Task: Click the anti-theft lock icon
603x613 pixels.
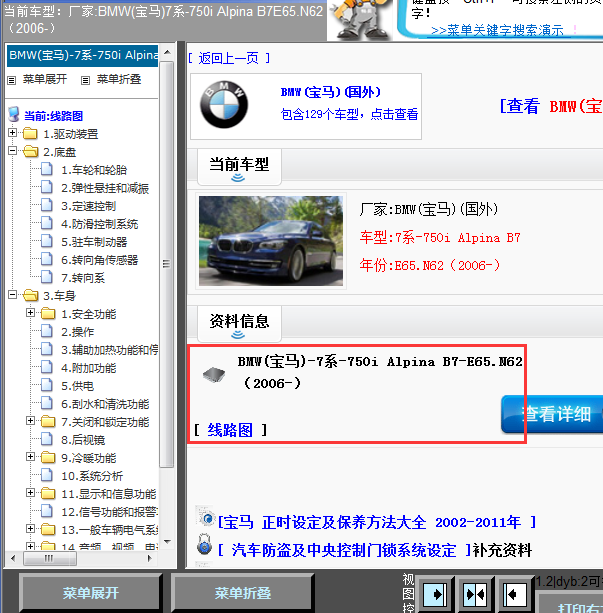Action: coord(205,544)
